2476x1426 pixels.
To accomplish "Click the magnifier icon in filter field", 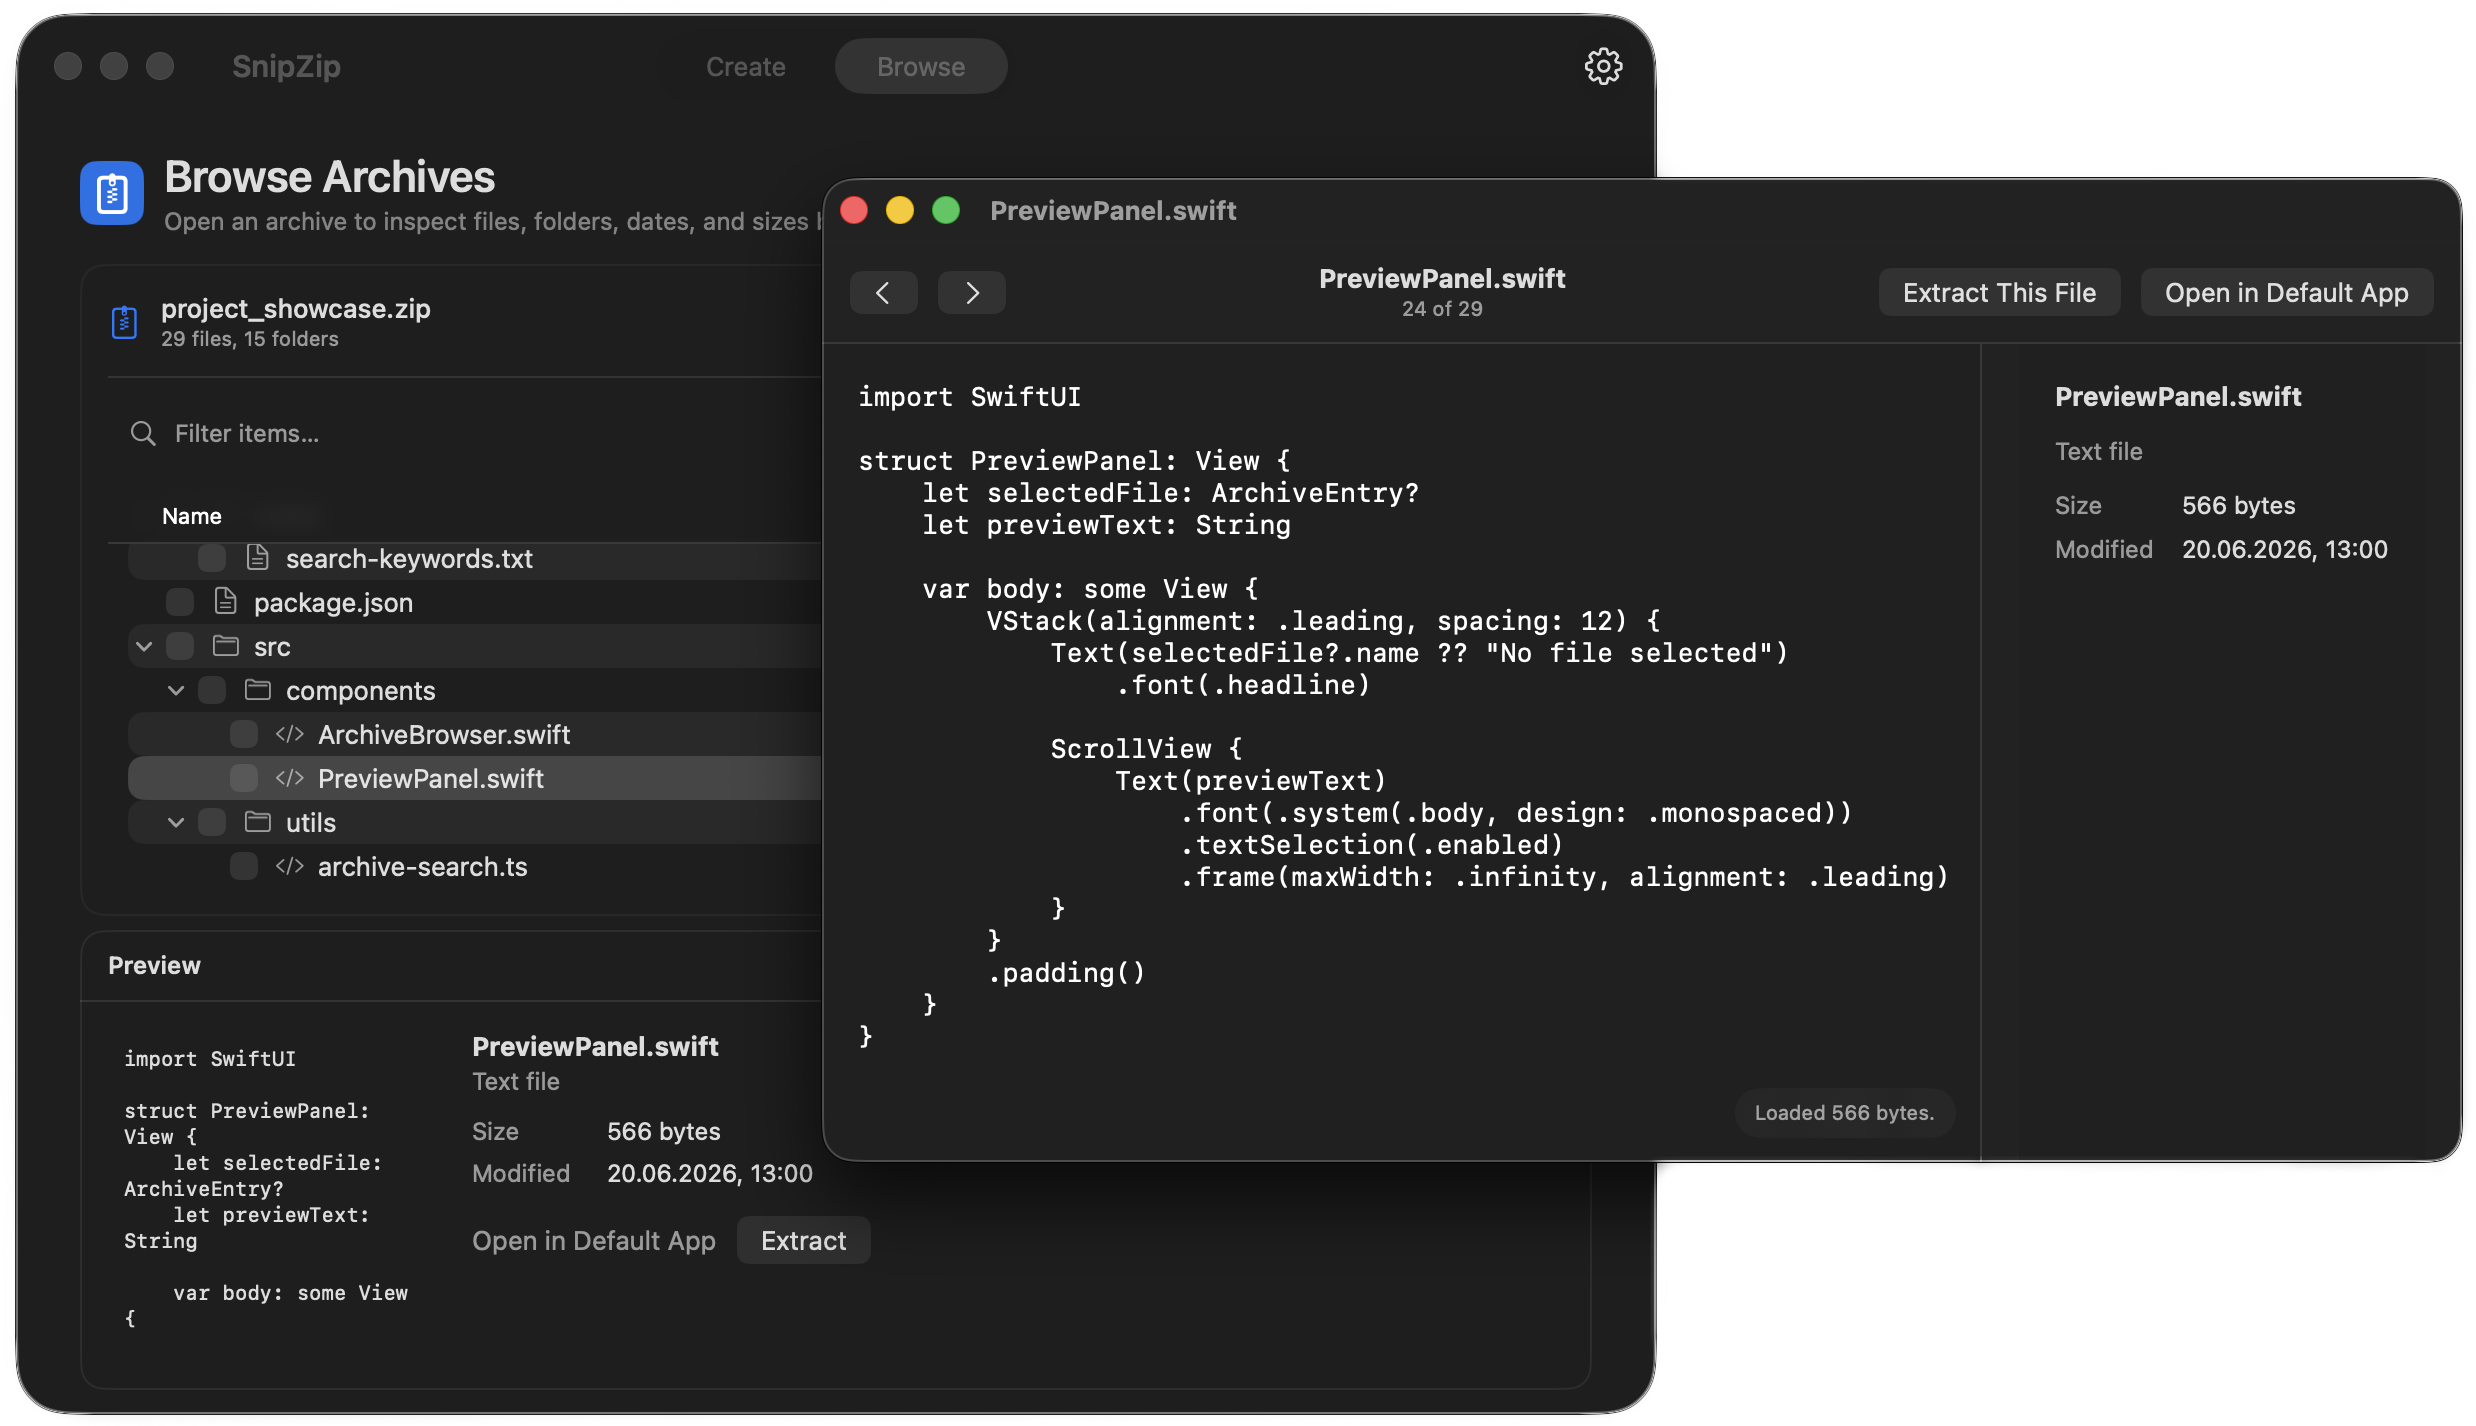I will coord(143,433).
